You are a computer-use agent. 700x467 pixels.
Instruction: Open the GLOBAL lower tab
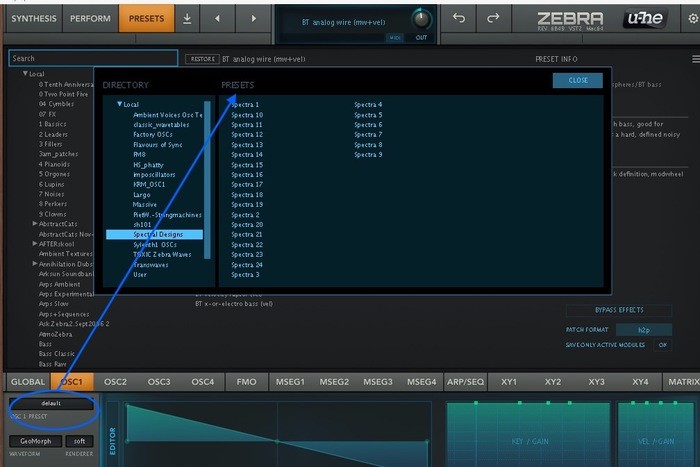[28, 382]
